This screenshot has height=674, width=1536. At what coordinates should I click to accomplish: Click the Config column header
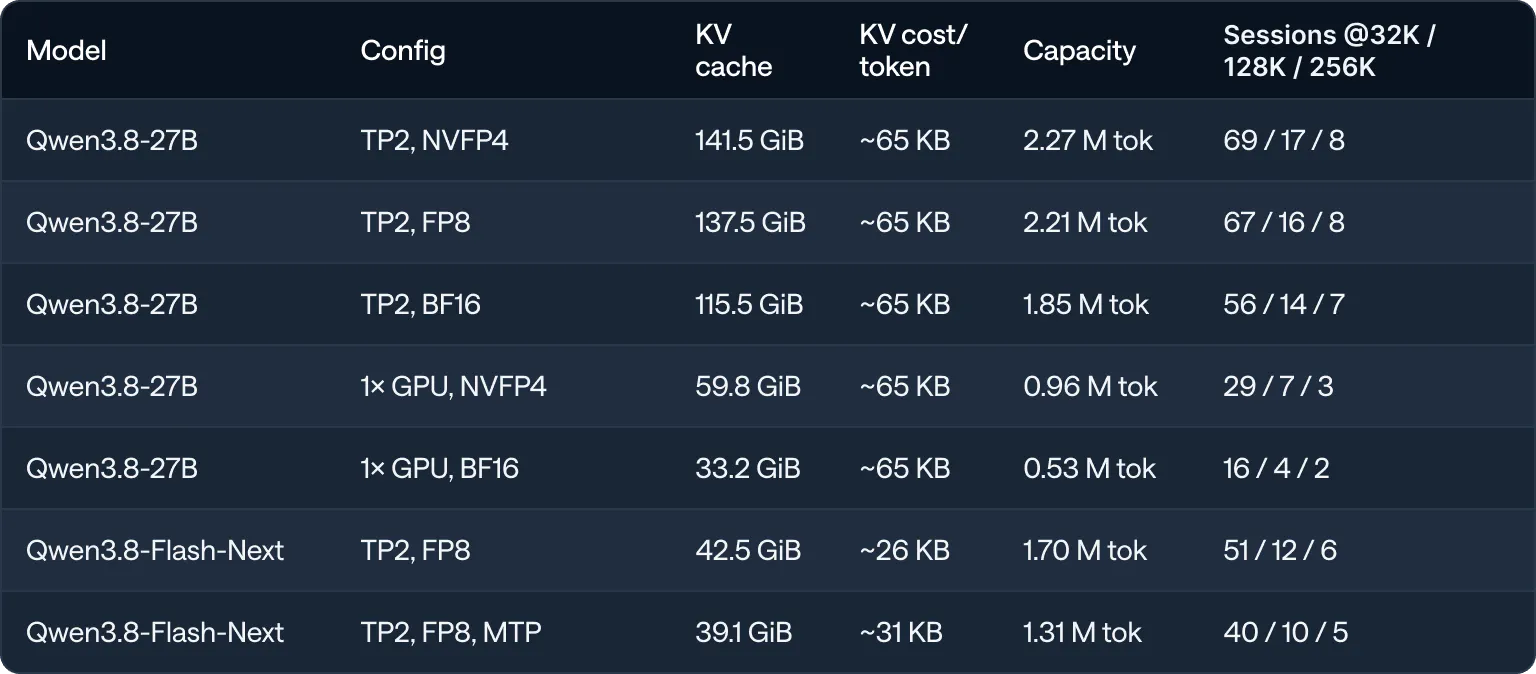[403, 50]
